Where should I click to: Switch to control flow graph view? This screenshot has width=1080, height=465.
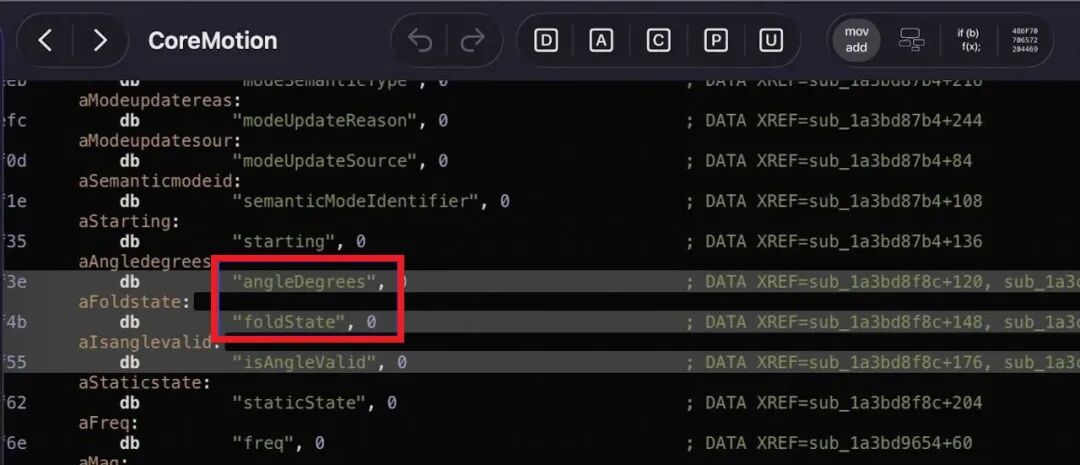pyautogui.click(x=911, y=41)
